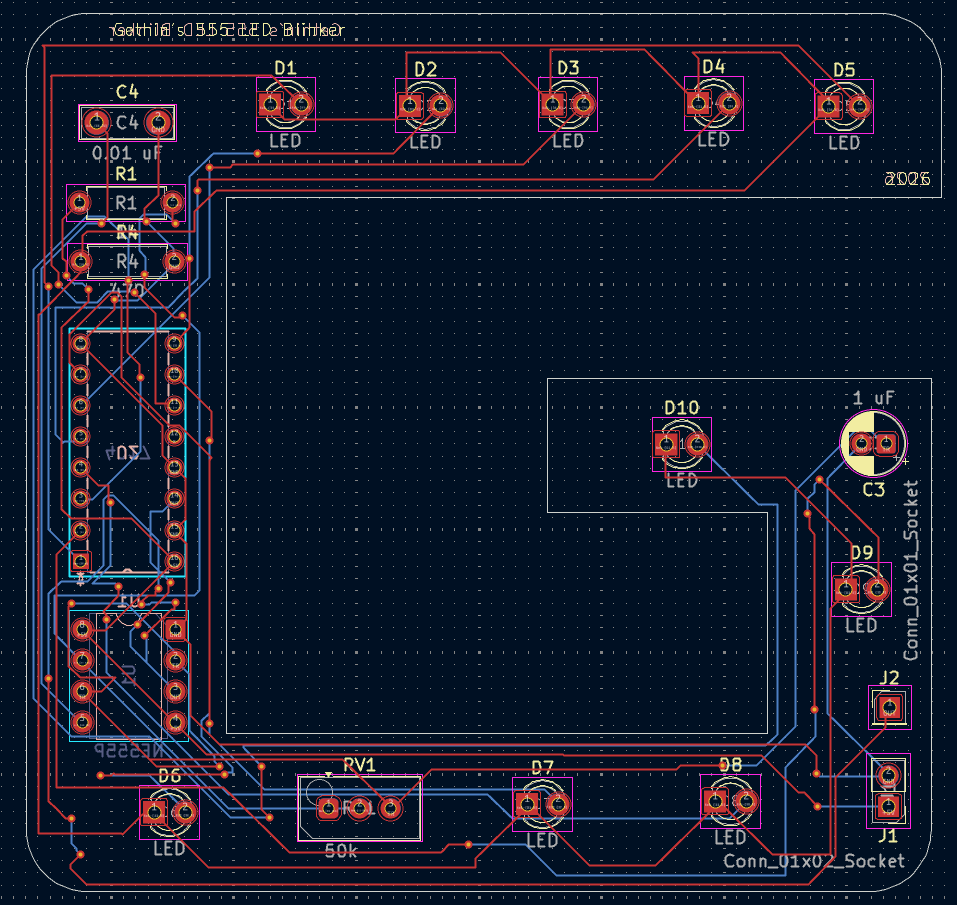Image resolution: width=957 pixels, height=905 pixels.
Task: Click the vertical "Conn_01x01_Socket" label
Action: (911, 571)
